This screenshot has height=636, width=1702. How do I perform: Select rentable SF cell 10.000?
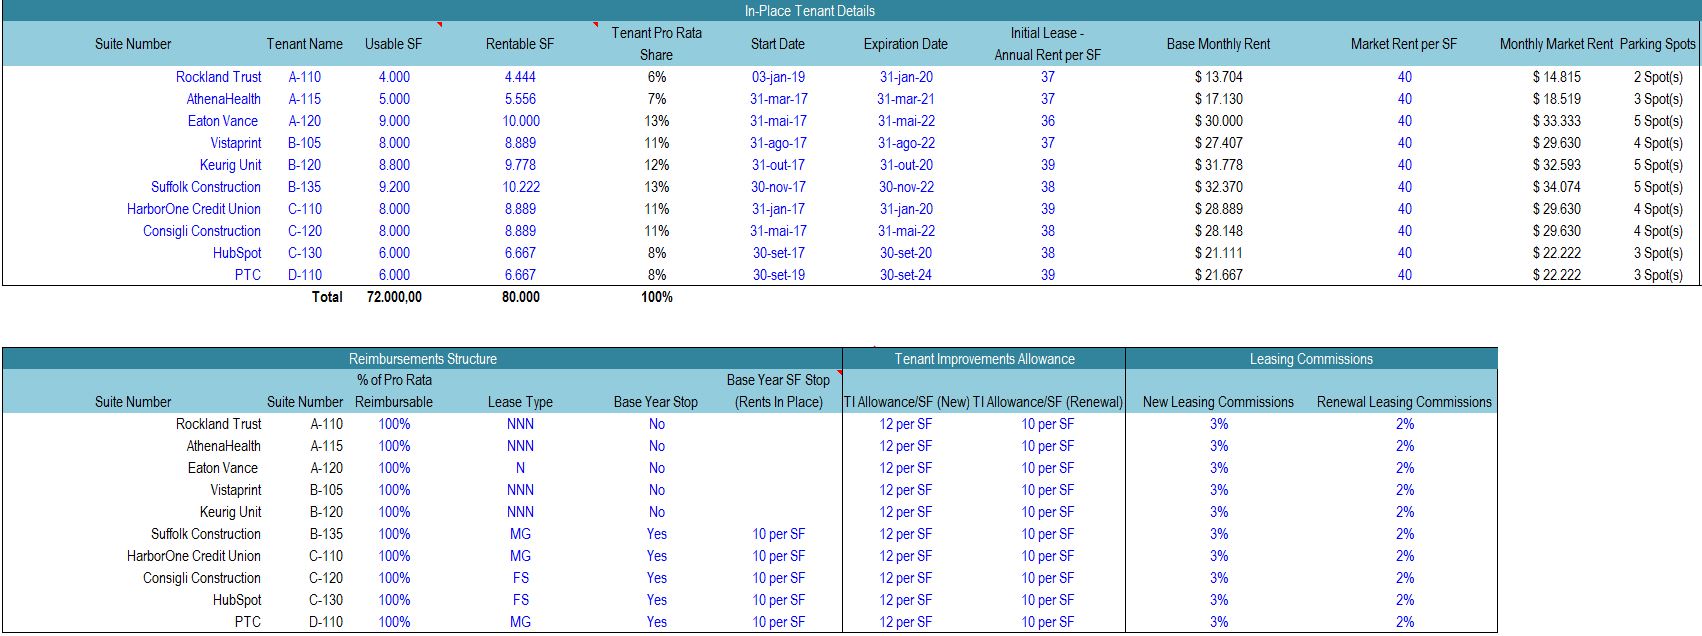(x=520, y=121)
